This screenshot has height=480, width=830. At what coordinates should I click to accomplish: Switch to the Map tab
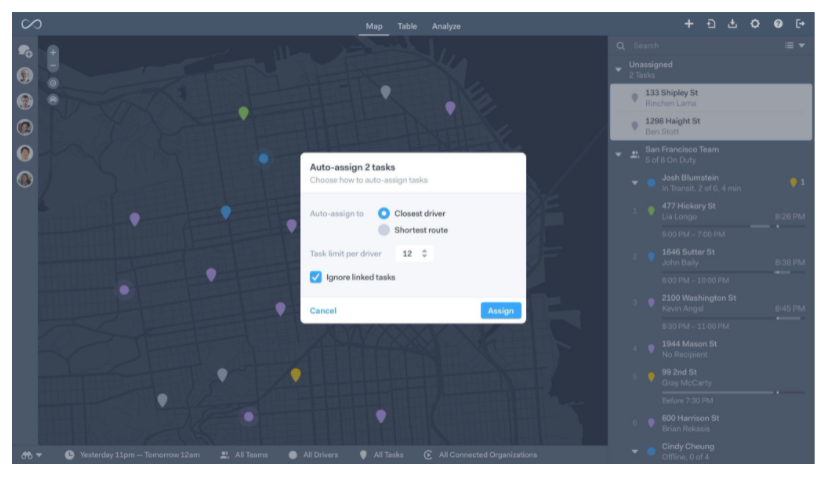pos(374,26)
